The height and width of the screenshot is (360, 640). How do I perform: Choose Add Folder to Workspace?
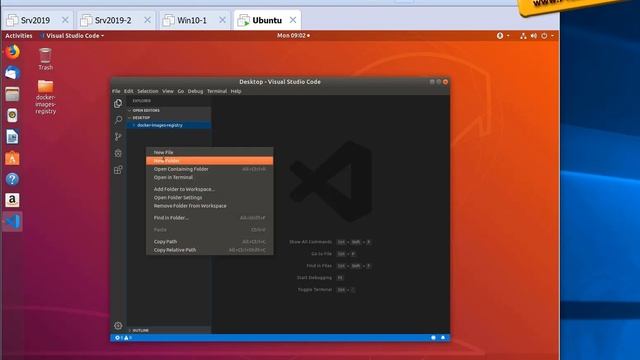209,189
